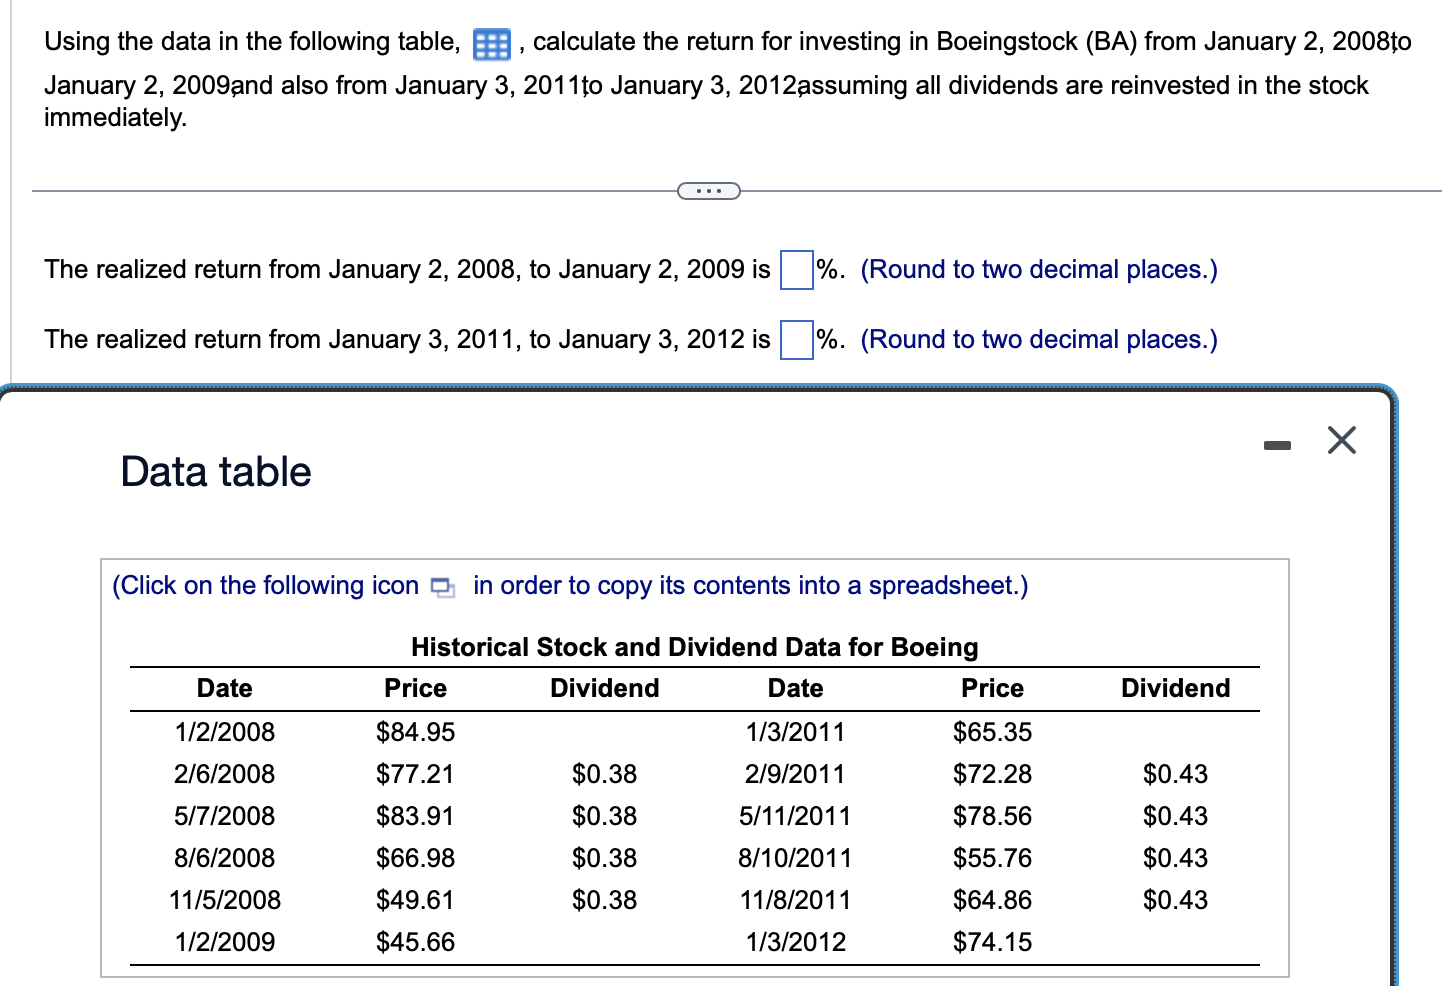Screen dimensions: 1454x986
Task: Select the $74.15 price cell for 1/3/2012
Action: pos(992,941)
